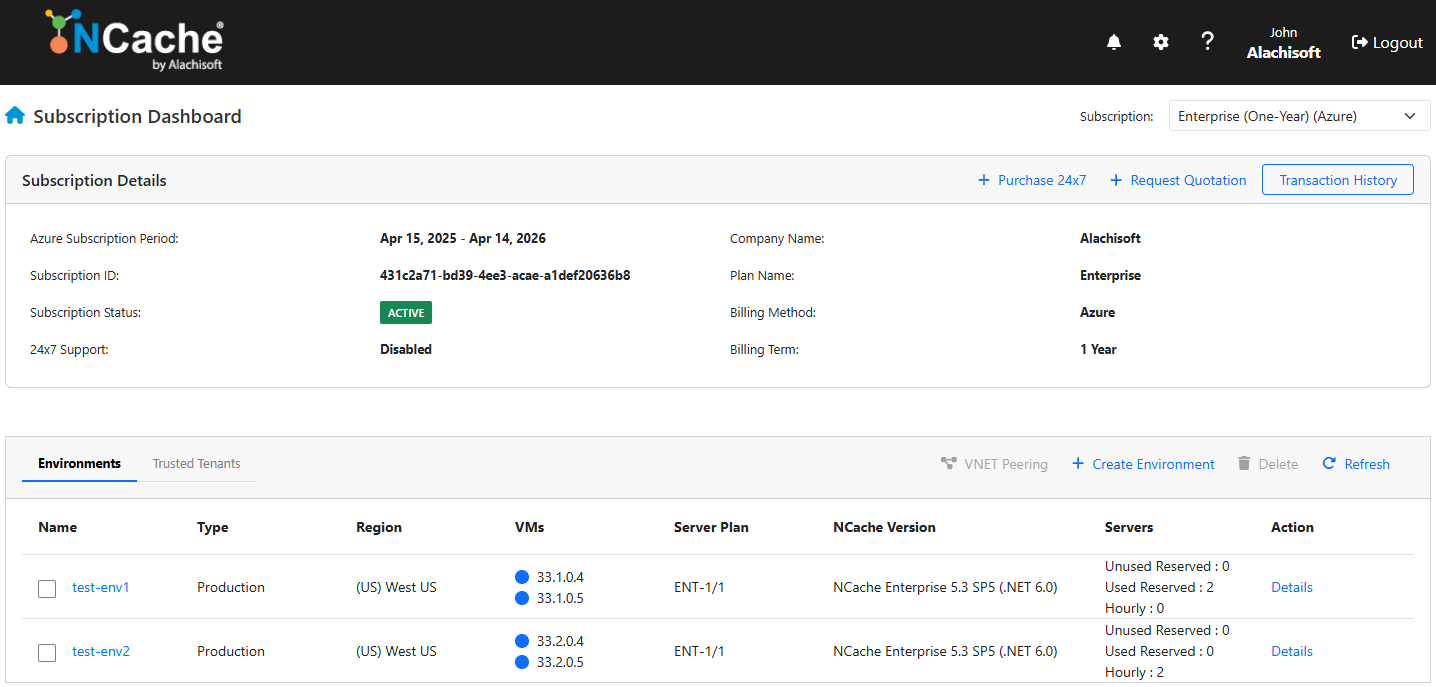Click the Request Quotation link
This screenshot has width=1436, height=687.
coord(1188,180)
